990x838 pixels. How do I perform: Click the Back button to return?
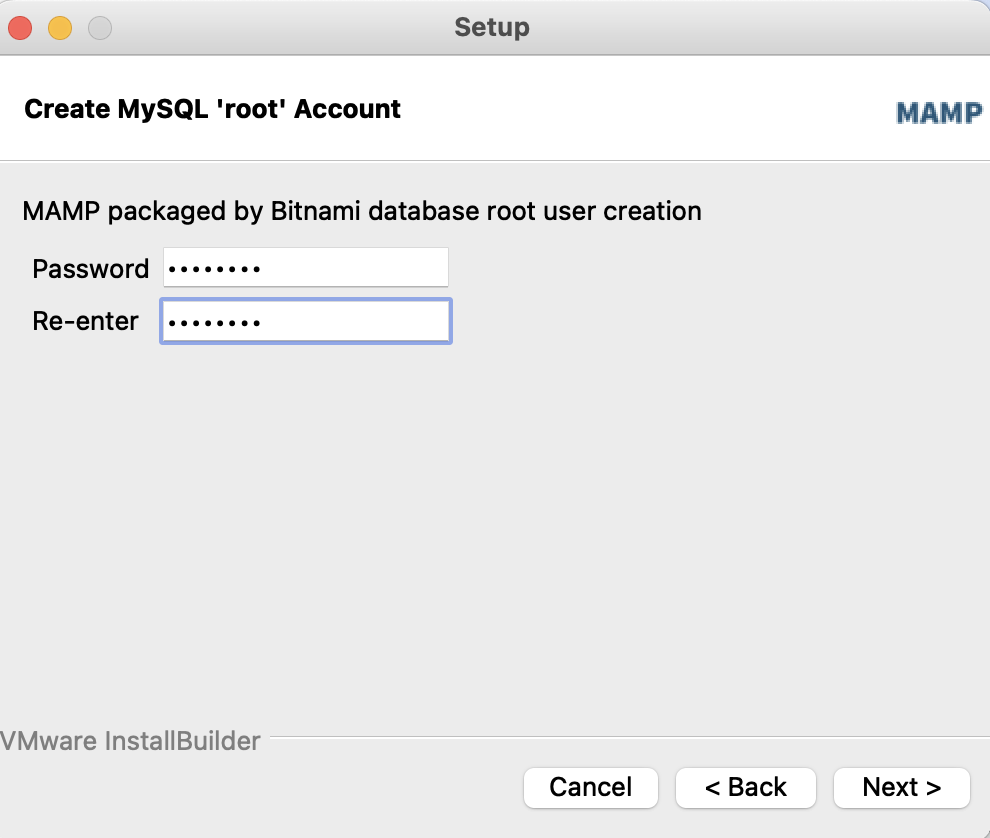[x=746, y=787]
